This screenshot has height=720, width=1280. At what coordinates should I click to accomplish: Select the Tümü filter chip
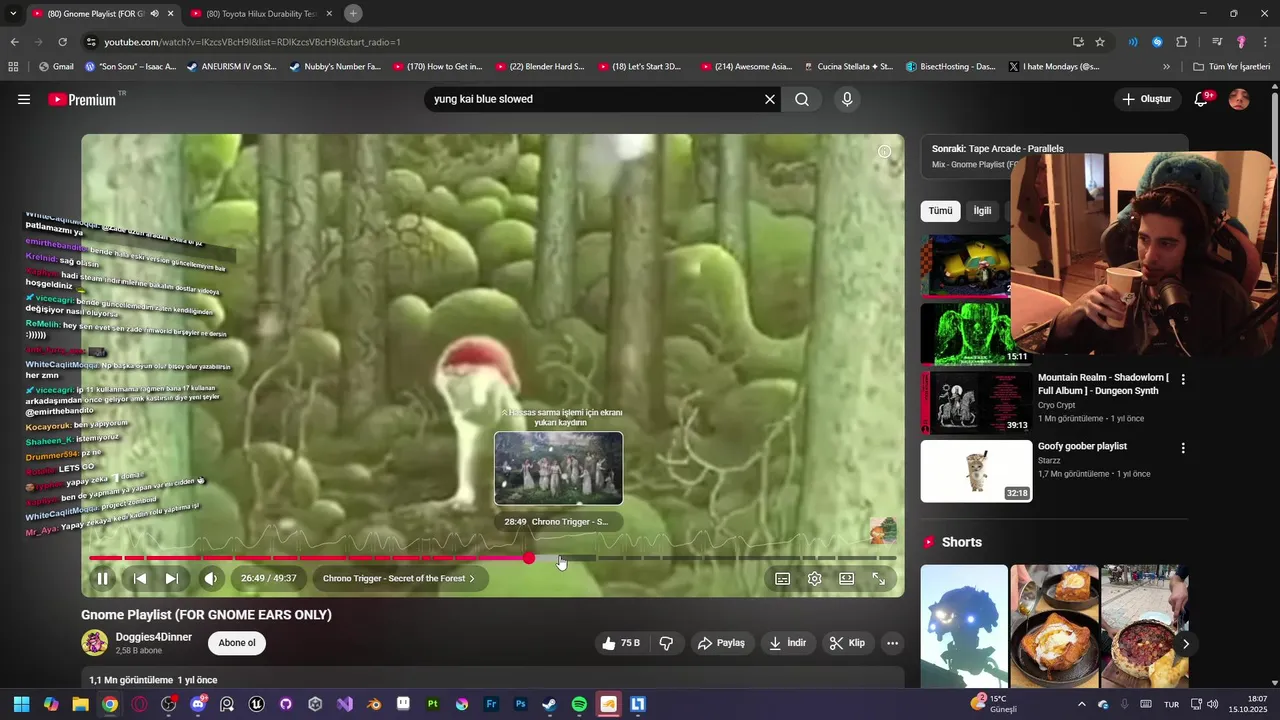click(941, 211)
